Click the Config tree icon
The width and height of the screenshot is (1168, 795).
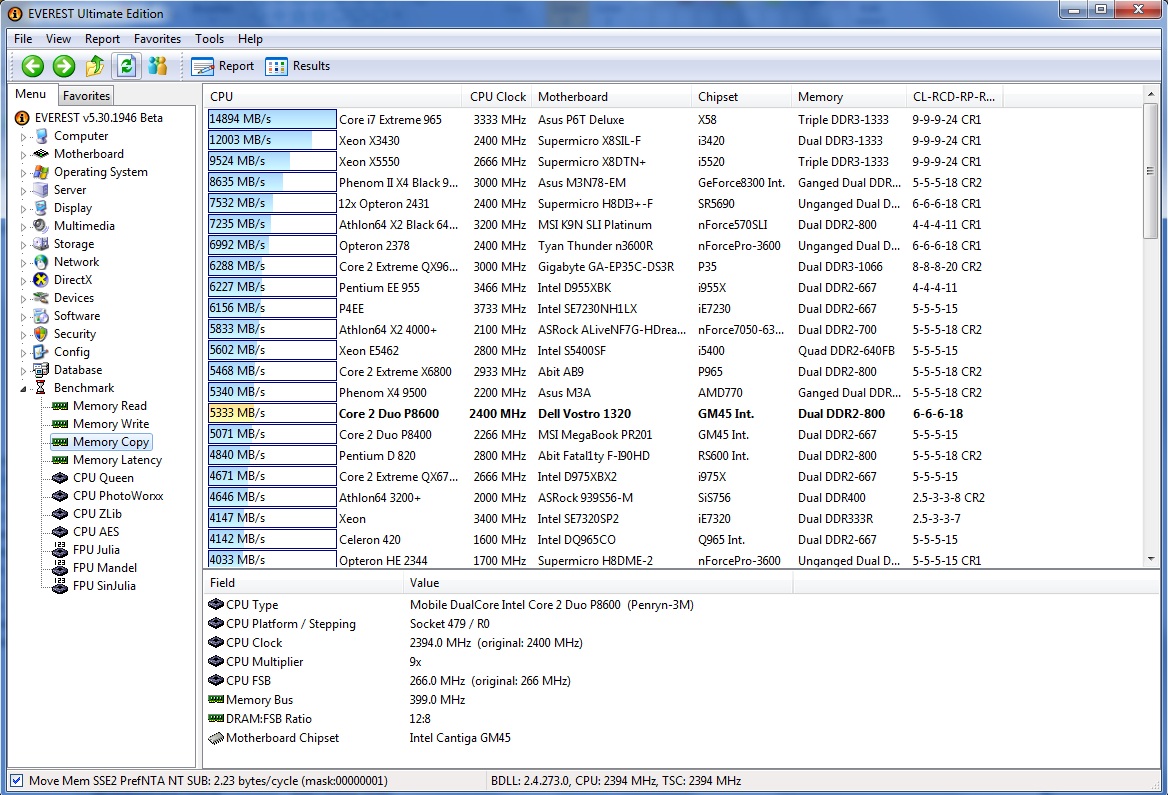coord(41,352)
